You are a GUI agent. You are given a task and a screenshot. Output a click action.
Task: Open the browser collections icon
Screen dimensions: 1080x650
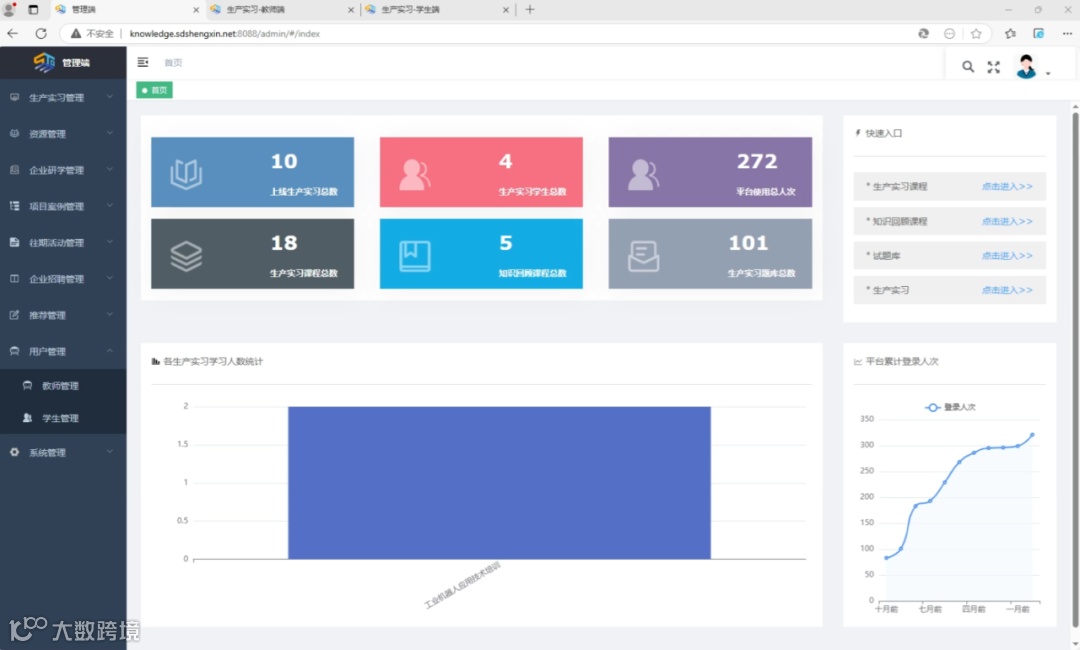(x=1039, y=33)
